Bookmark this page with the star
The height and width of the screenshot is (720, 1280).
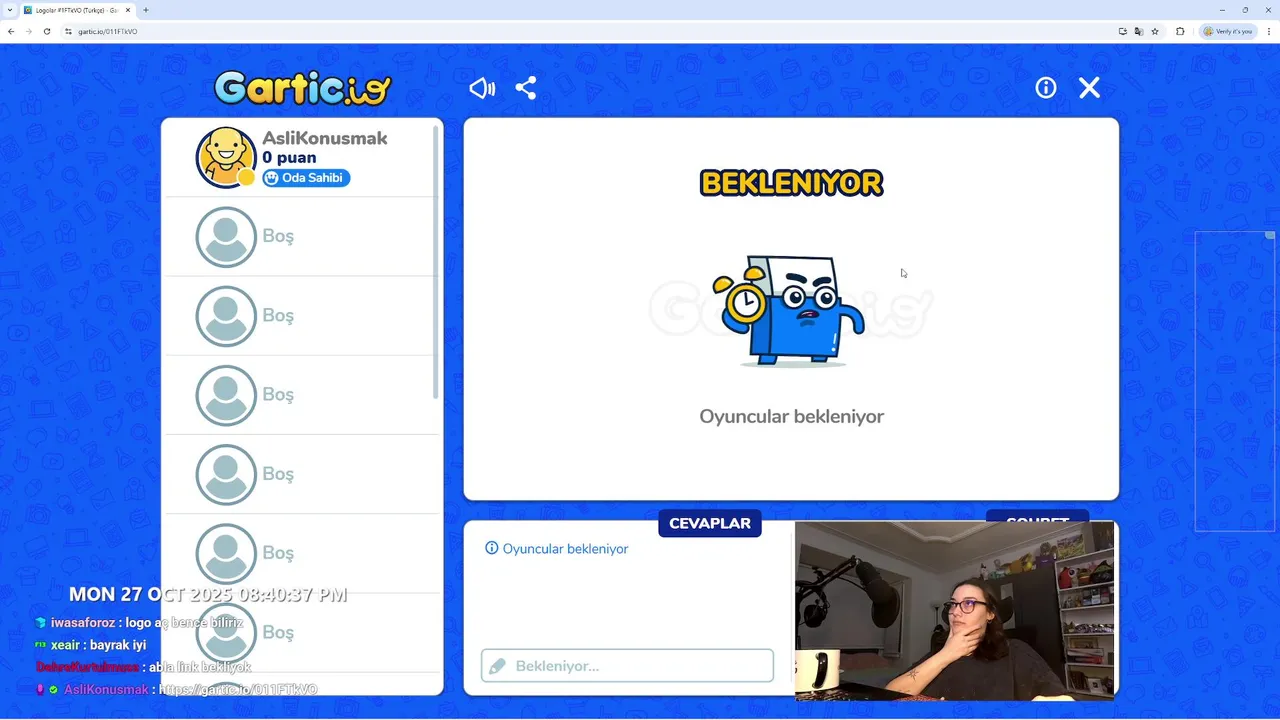point(1155,31)
